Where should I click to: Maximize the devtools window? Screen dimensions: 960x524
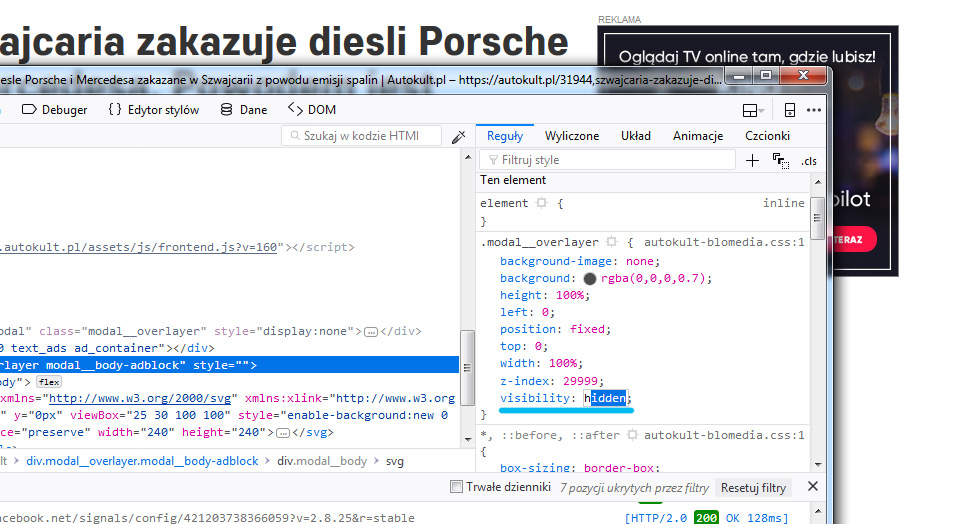point(766,76)
